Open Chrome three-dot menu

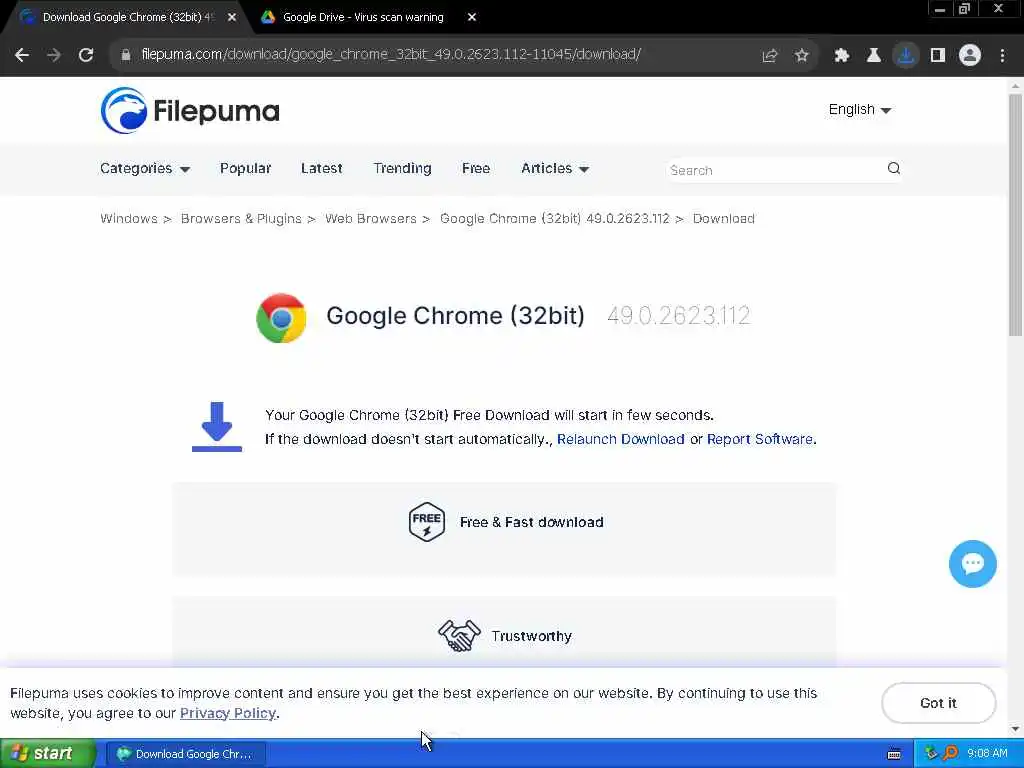tap(1002, 56)
